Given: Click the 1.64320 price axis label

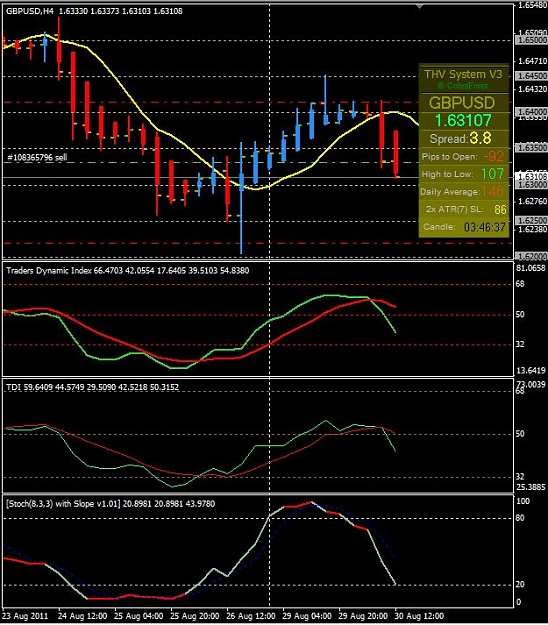Looking at the screenshot, I should [x=532, y=89].
